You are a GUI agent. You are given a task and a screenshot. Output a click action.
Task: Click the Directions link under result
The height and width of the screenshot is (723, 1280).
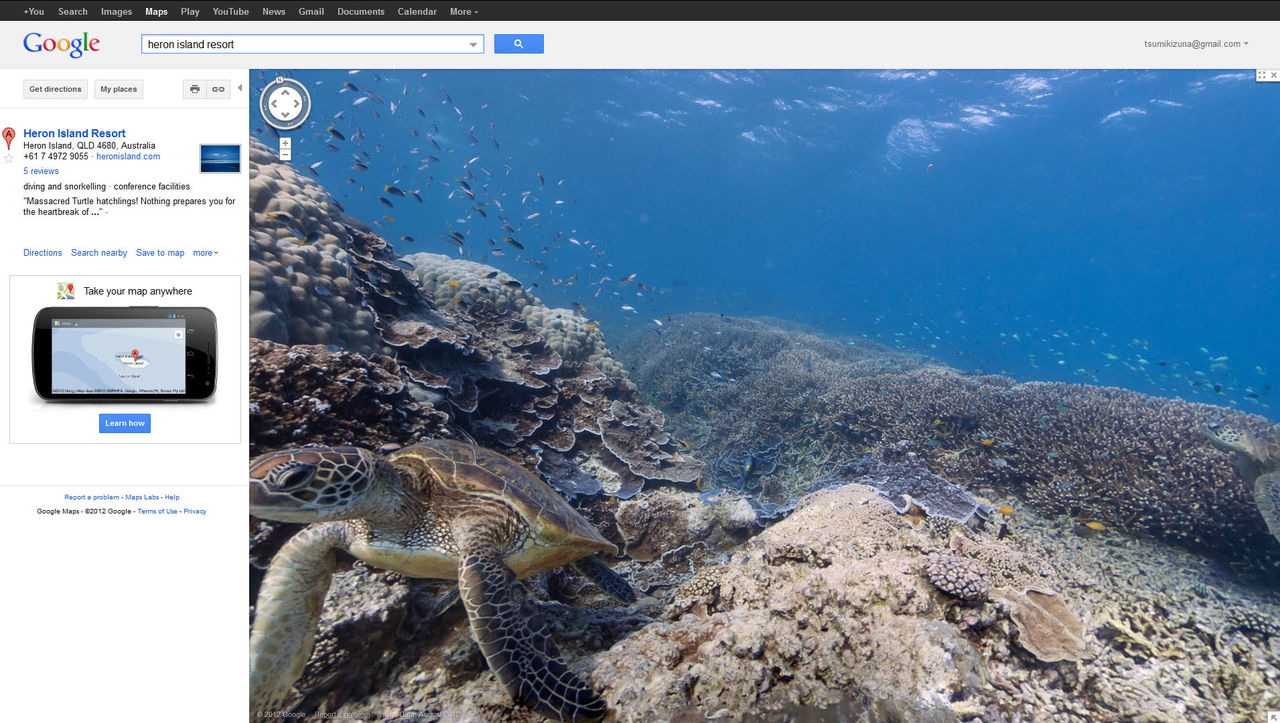click(43, 253)
